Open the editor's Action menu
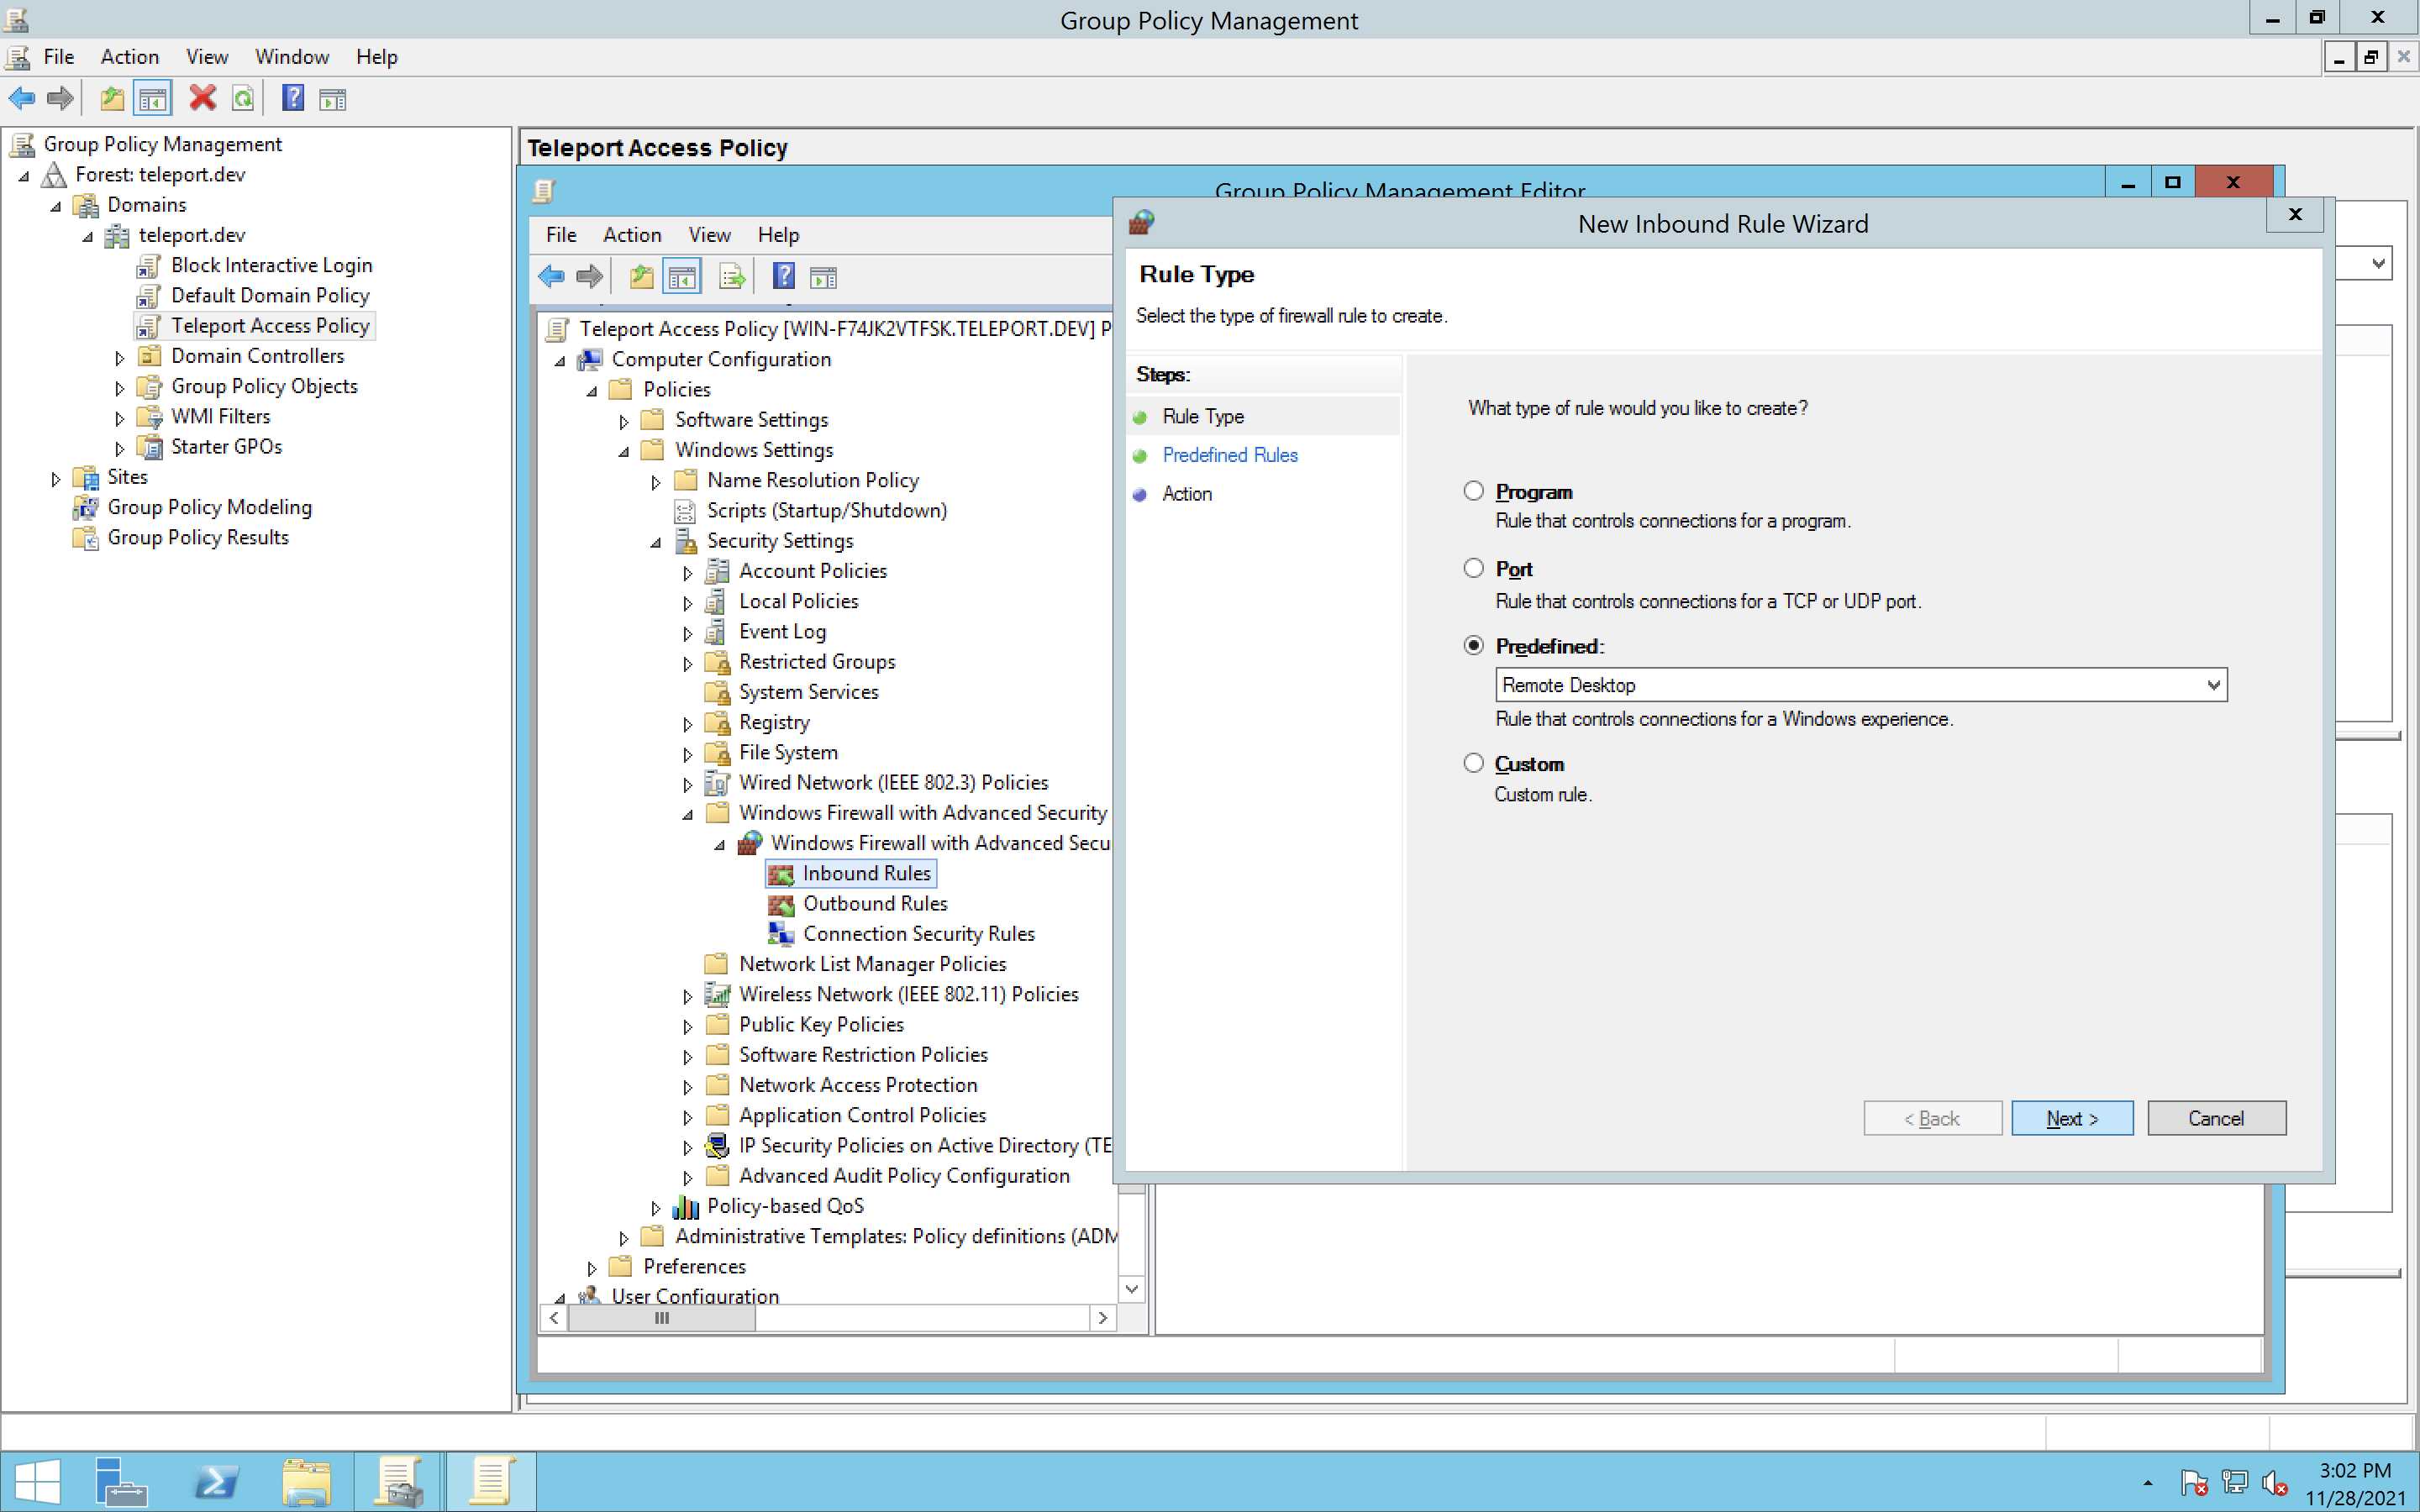The height and width of the screenshot is (1512, 2420). pos(631,235)
